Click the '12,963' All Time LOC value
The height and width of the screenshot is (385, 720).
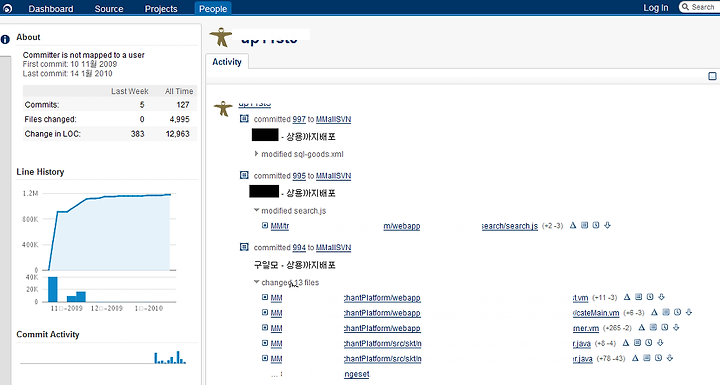(177, 134)
